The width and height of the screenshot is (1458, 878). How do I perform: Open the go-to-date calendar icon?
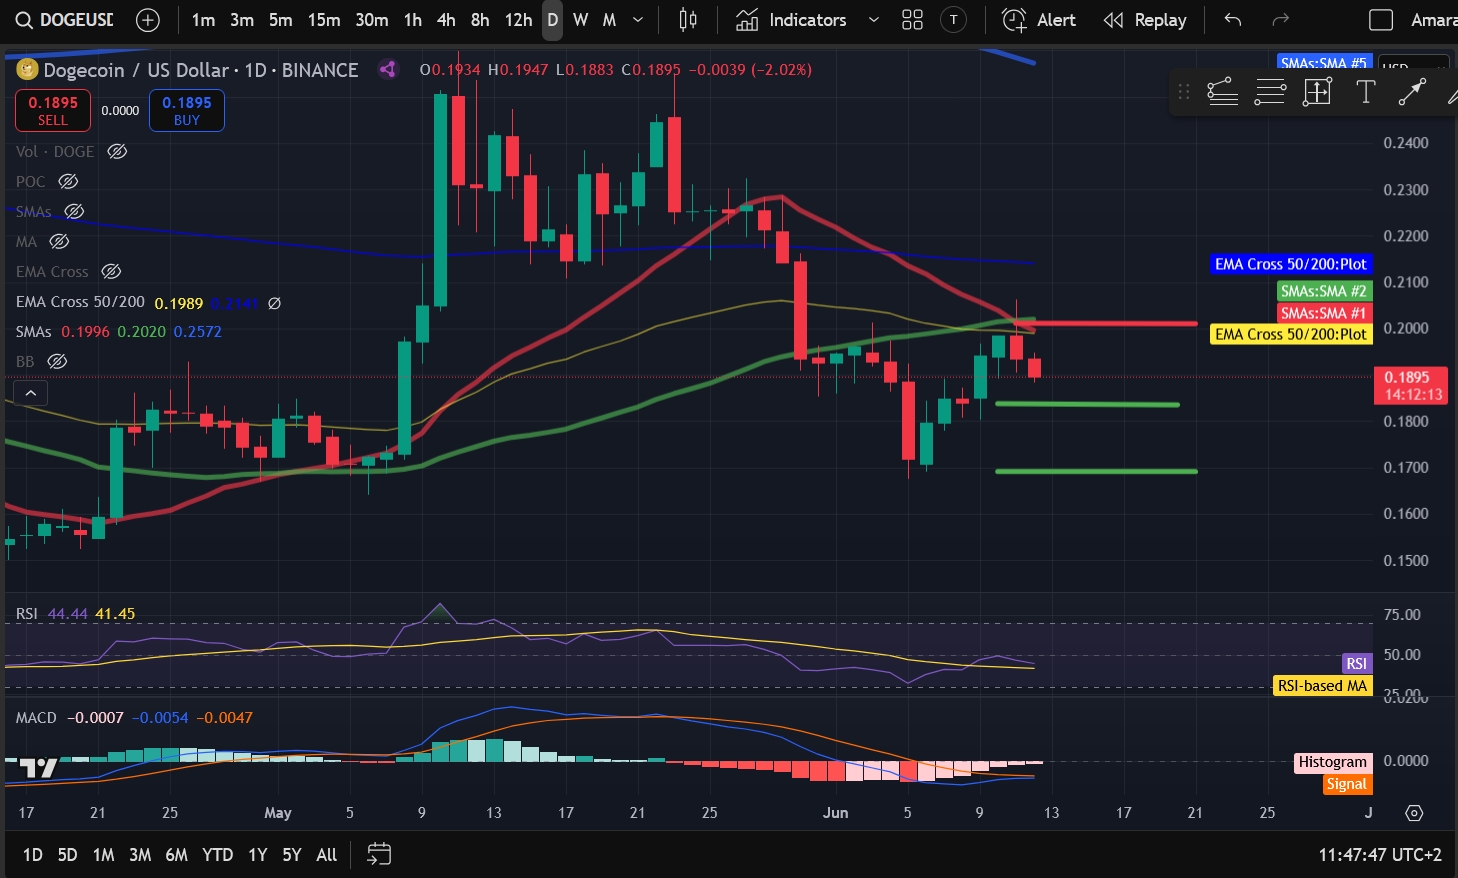click(x=379, y=854)
